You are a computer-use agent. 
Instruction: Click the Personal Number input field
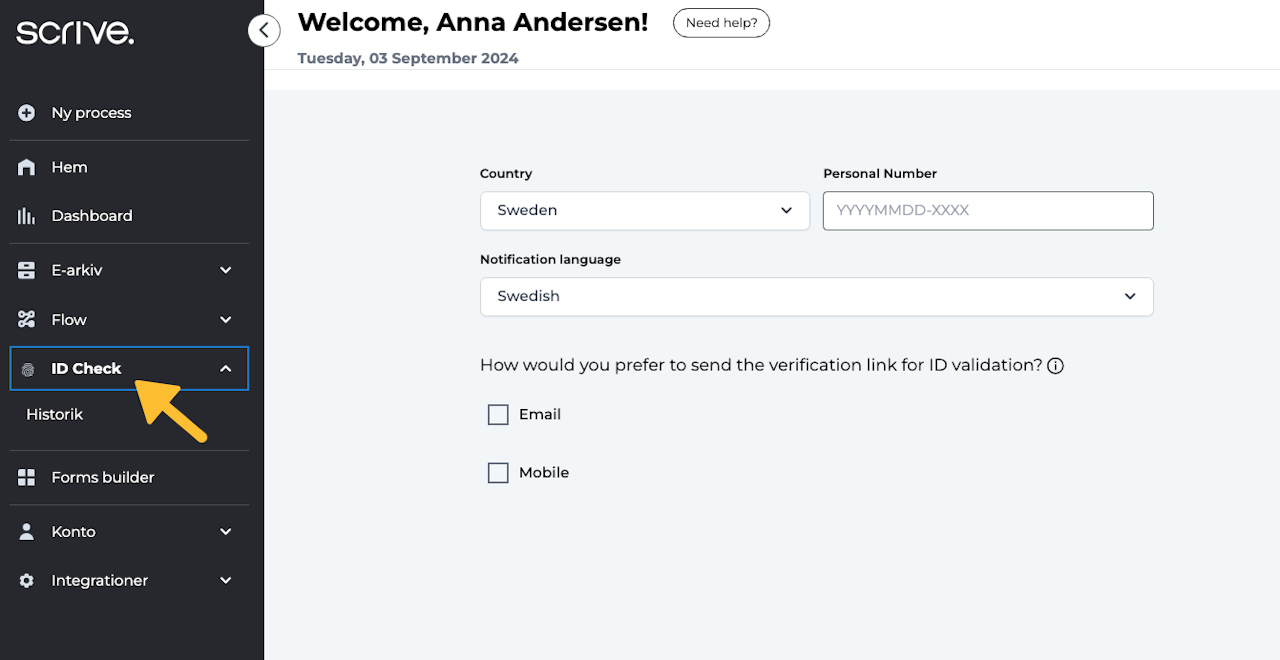pos(988,211)
